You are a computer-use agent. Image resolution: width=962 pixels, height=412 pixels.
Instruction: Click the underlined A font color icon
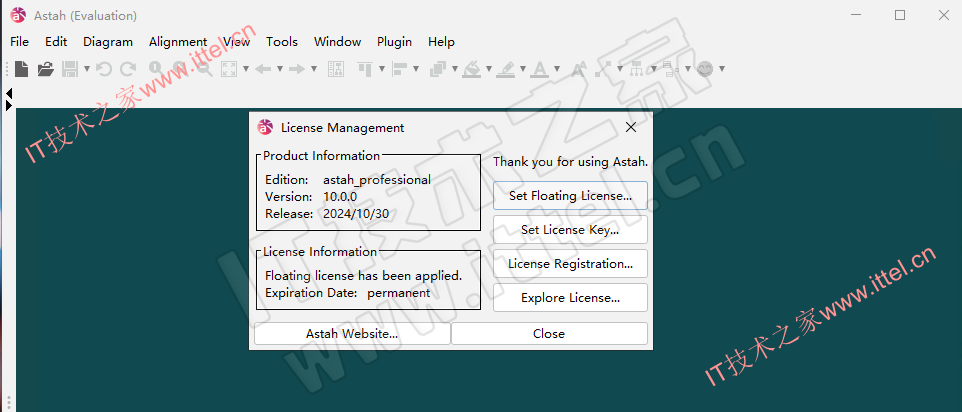pyautogui.click(x=539, y=69)
